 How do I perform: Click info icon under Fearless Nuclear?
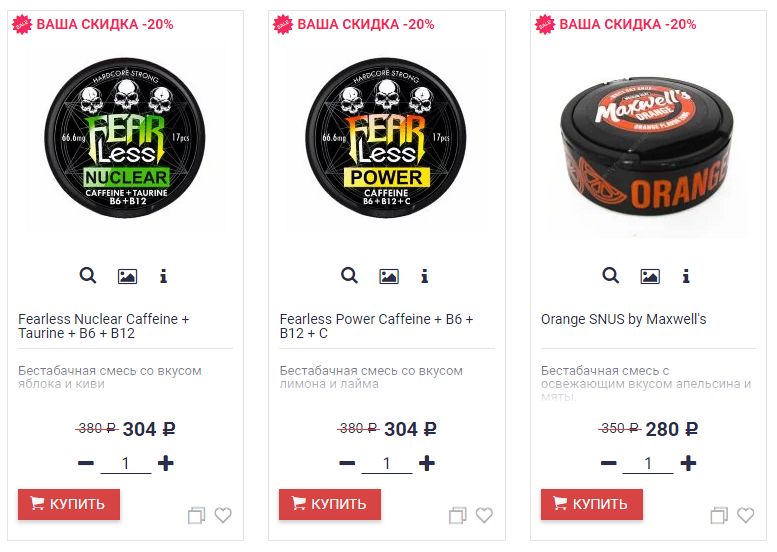pyautogui.click(x=163, y=276)
